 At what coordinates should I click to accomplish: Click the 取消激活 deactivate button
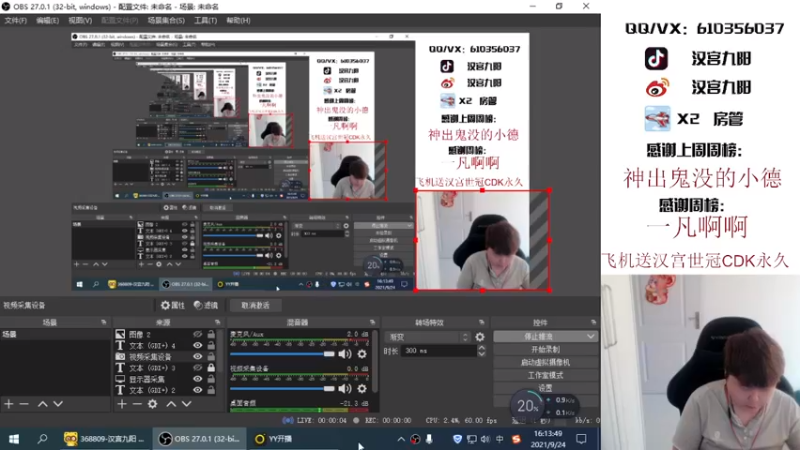[x=255, y=305]
